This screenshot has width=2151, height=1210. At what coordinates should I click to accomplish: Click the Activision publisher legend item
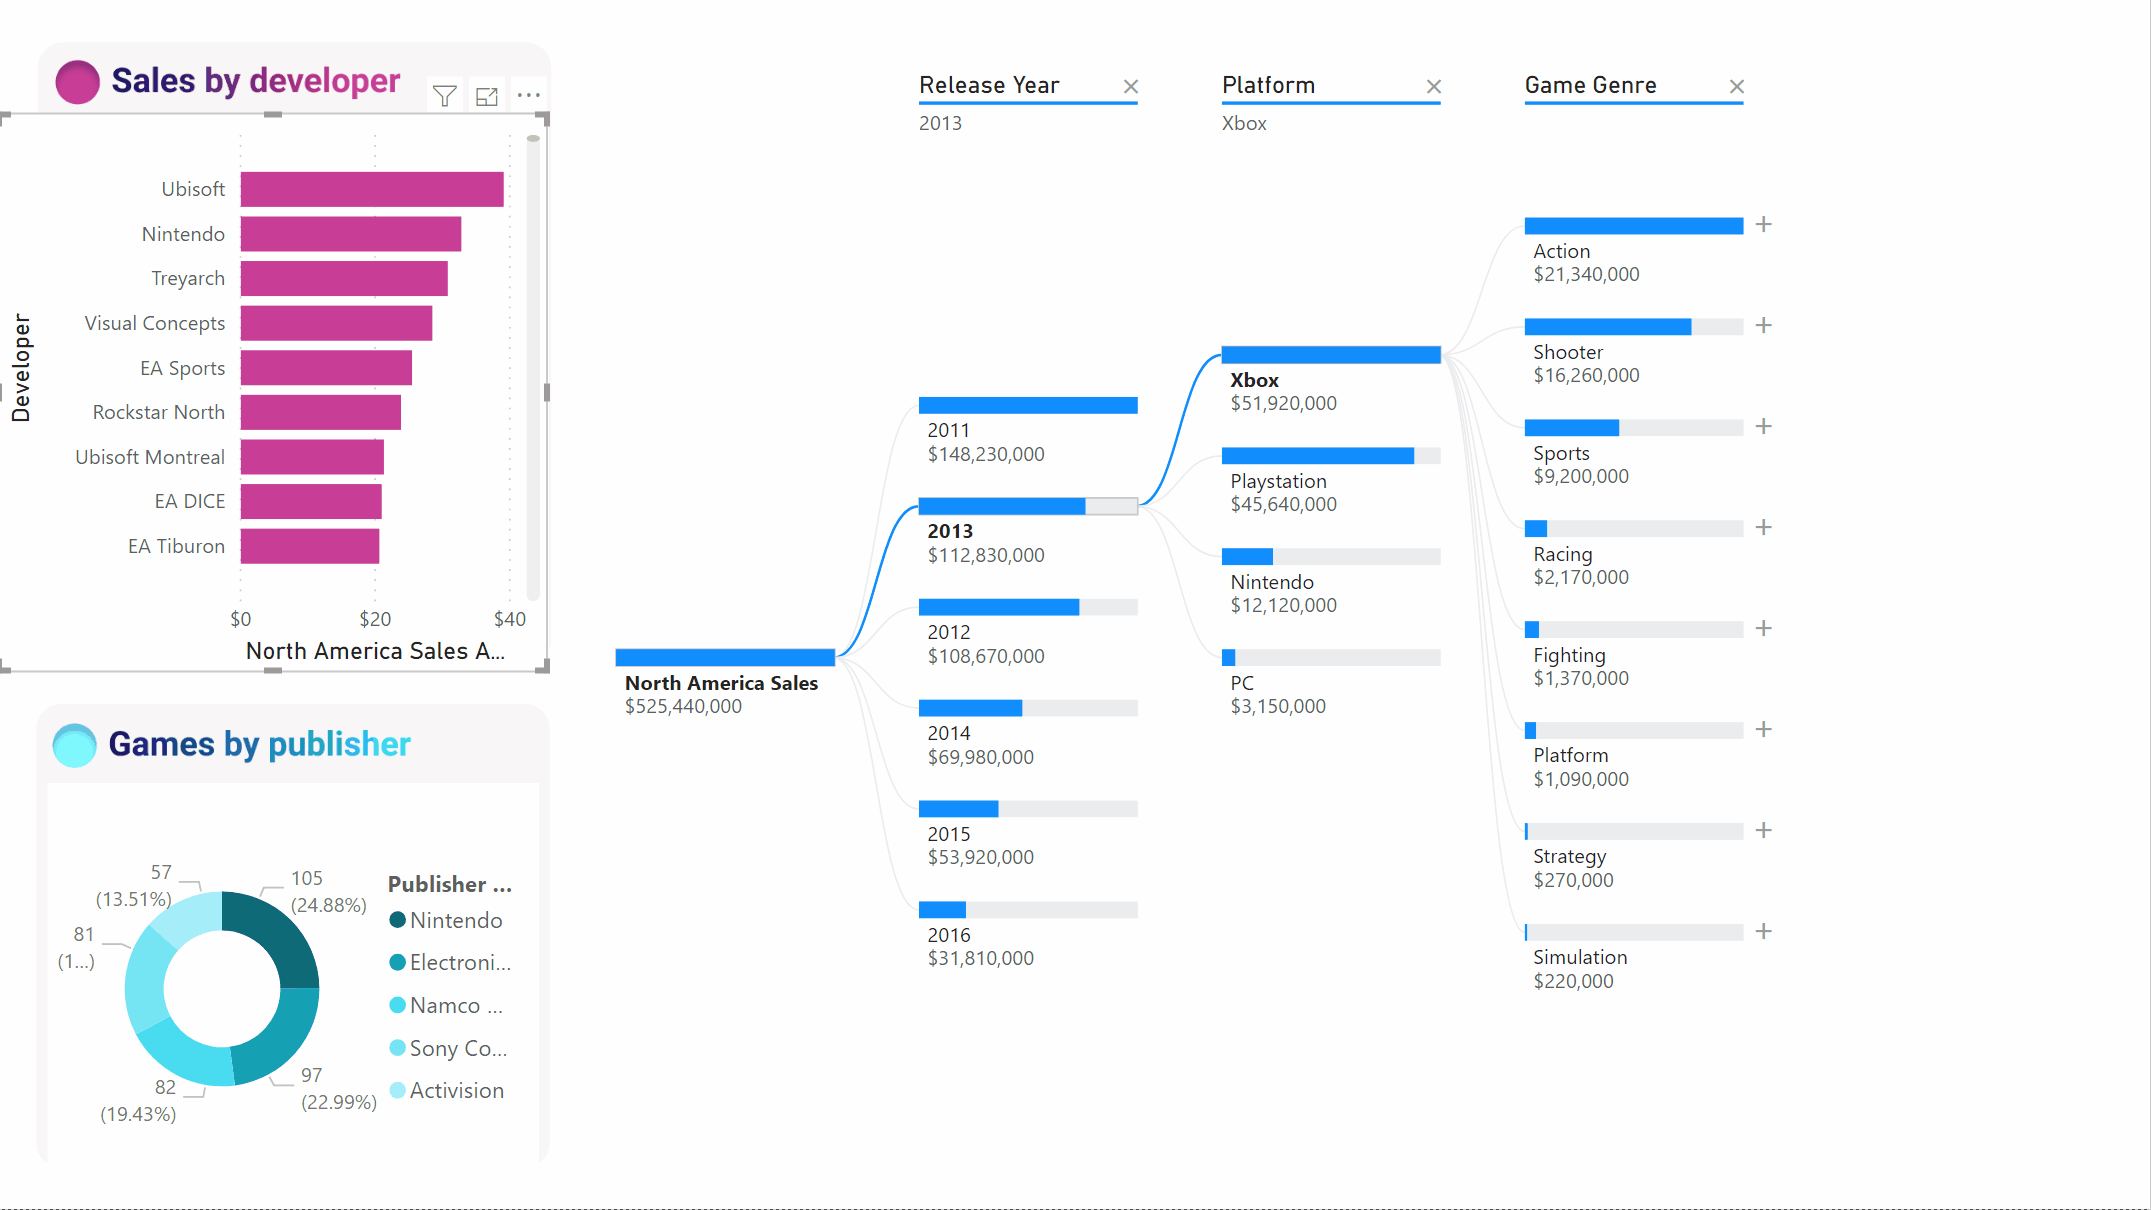coord(456,1090)
